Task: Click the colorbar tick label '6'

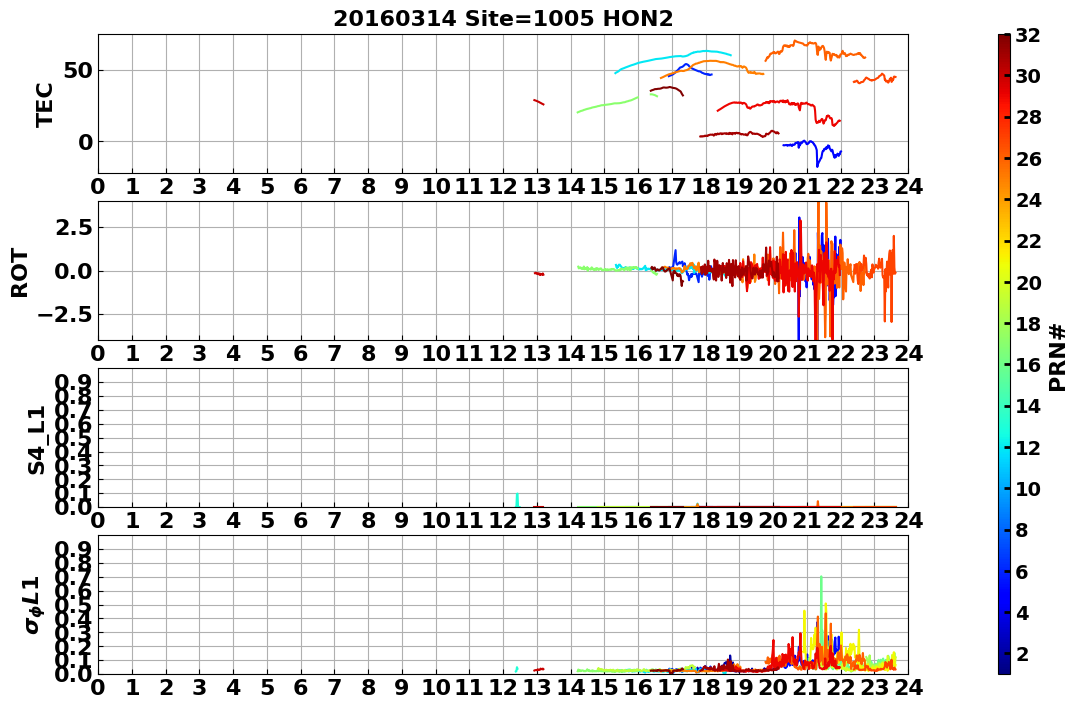Action: pyautogui.click(x=1023, y=571)
